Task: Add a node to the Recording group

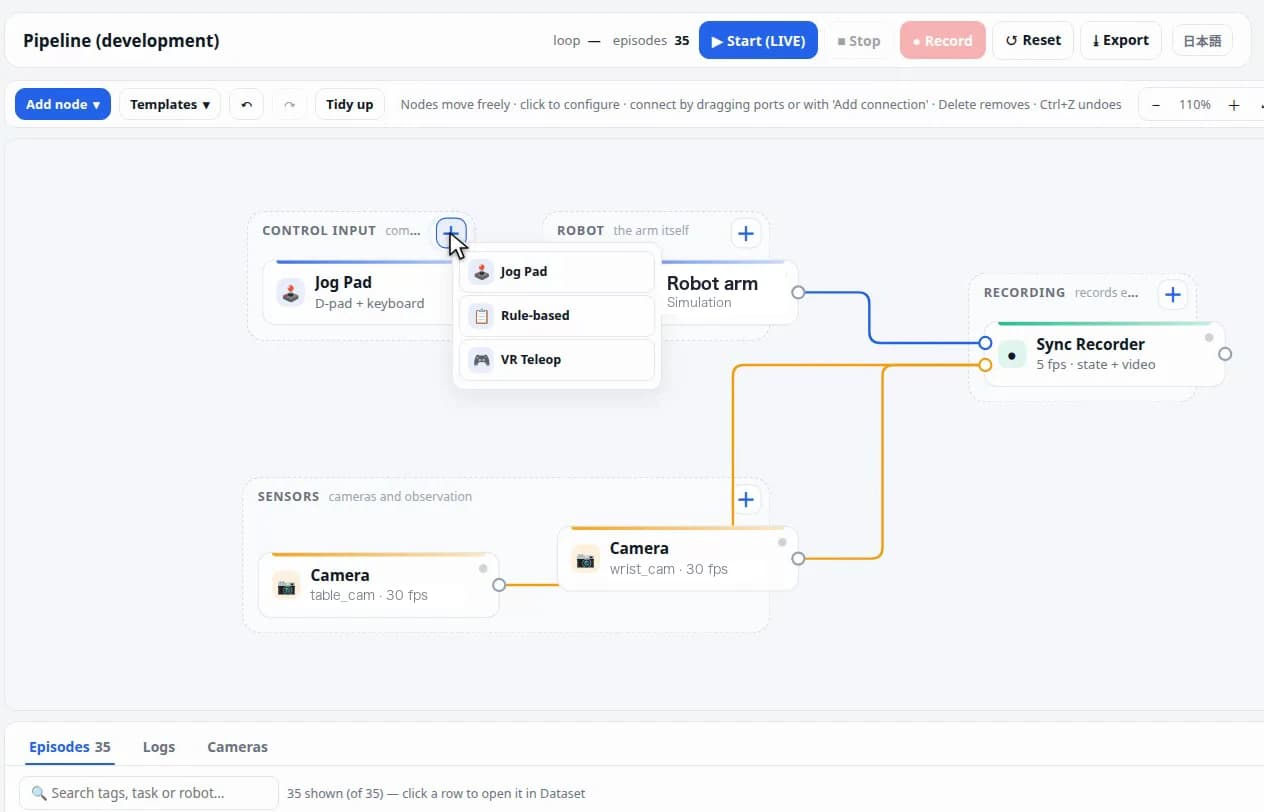Action: pos(1173,295)
